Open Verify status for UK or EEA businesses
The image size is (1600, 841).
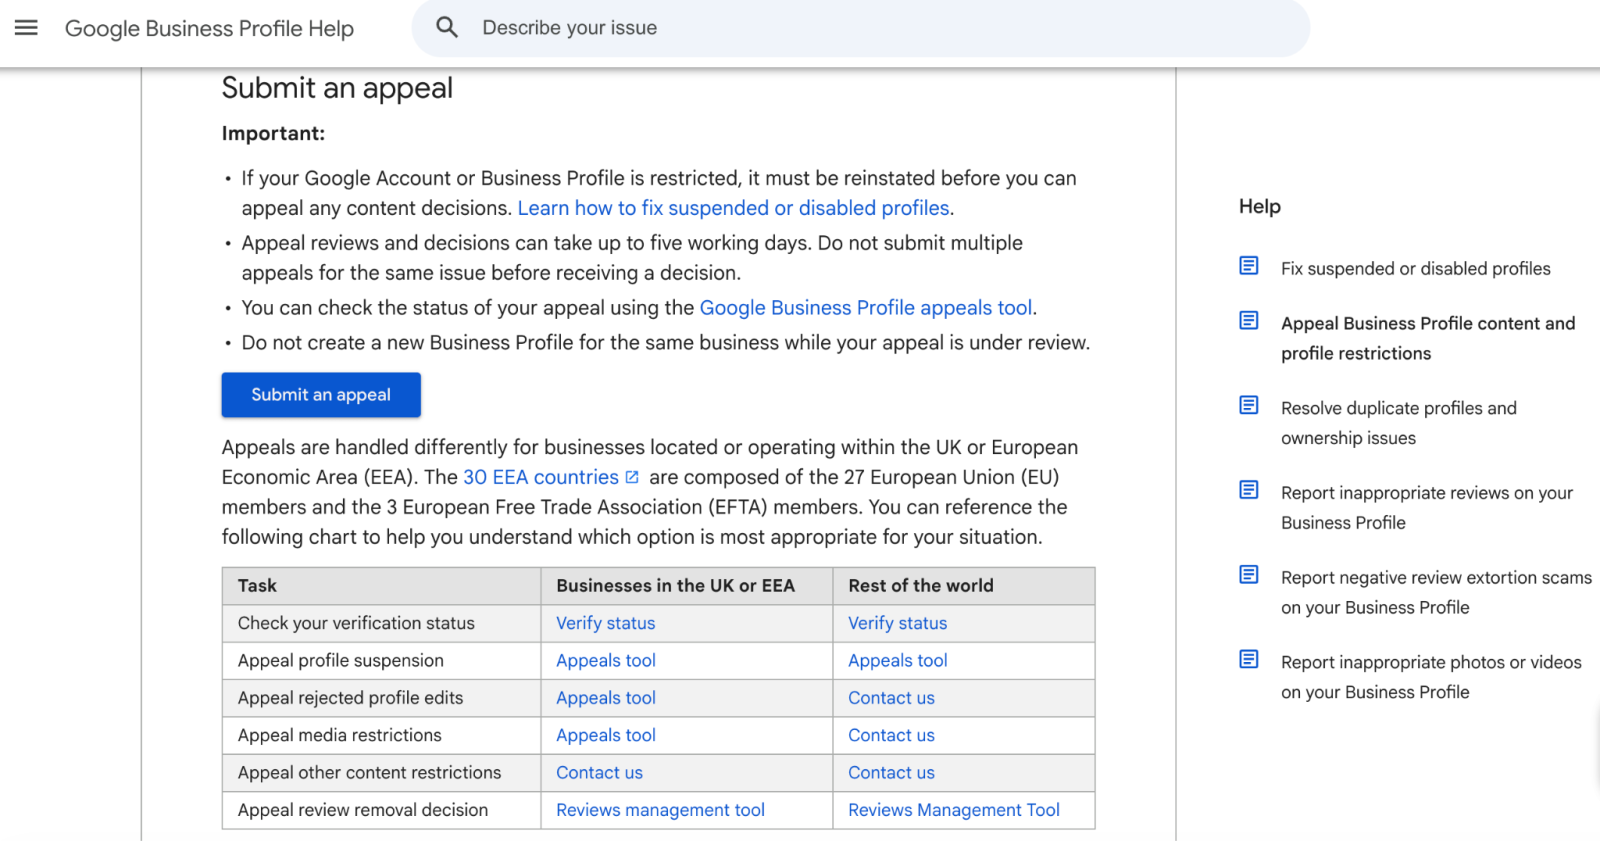click(x=606, y=623)
